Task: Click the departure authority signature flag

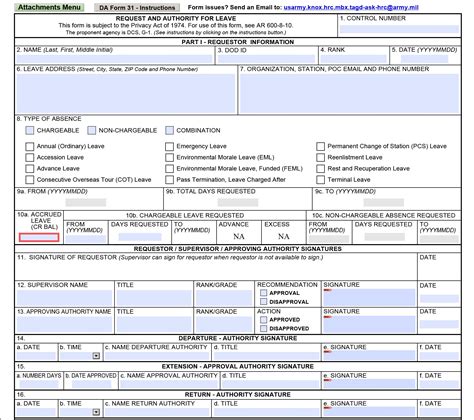Action: pyautogui.click(x=327, y=351)
